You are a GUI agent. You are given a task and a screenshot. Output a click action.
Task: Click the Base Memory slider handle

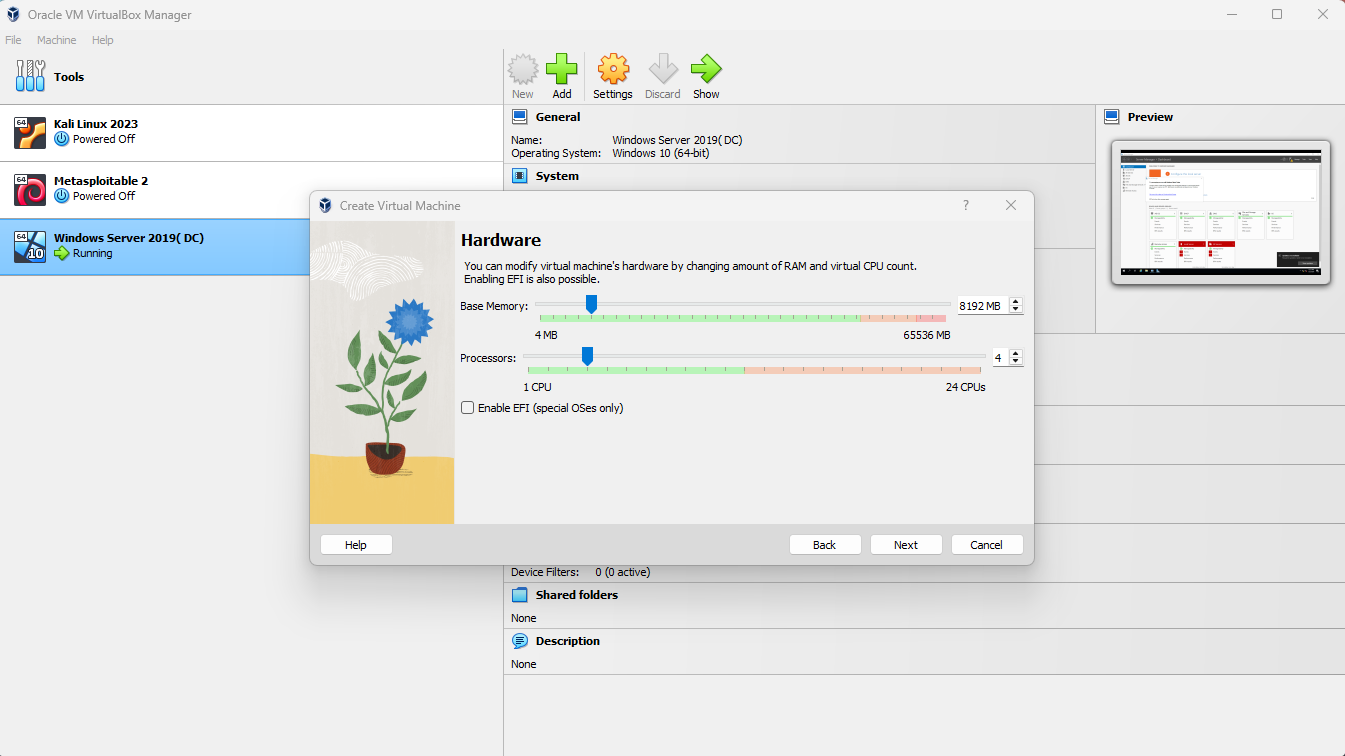pos(591,303)
